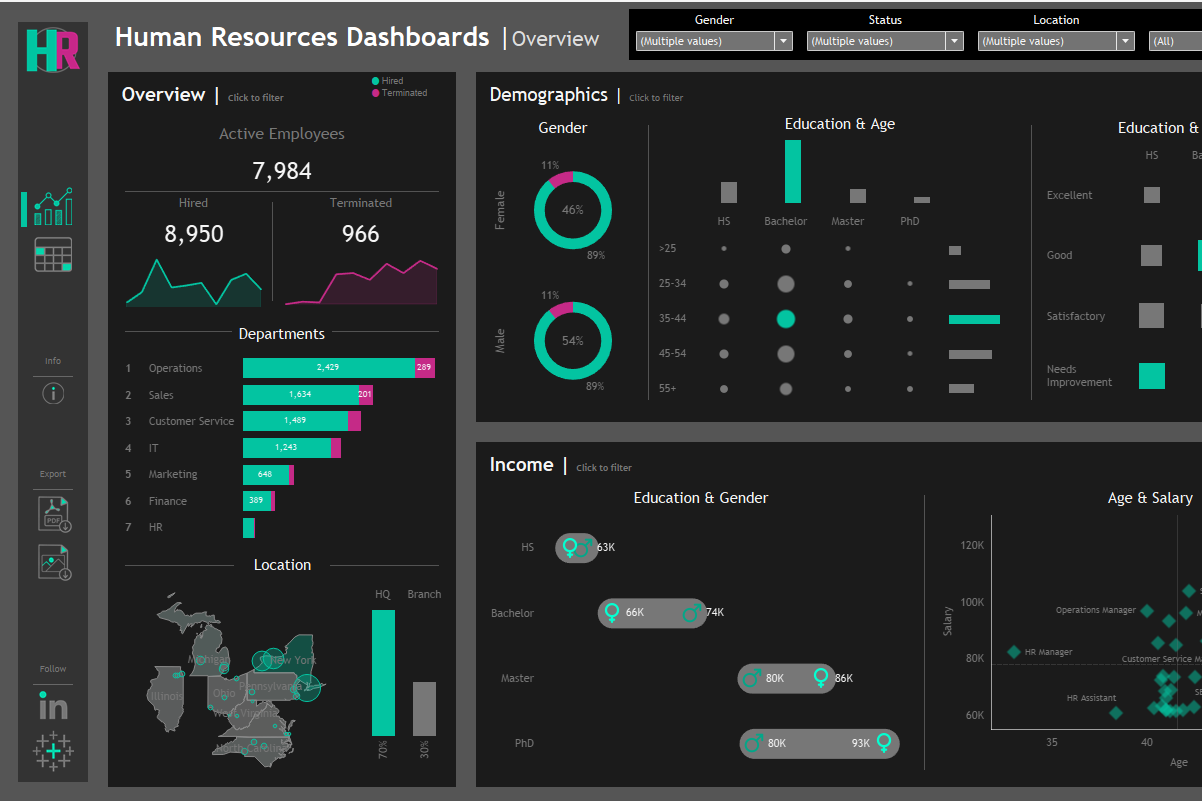Select the teal 35-44 age bar
Viewport: 1202px width, 801px height.
pos(974,319)
